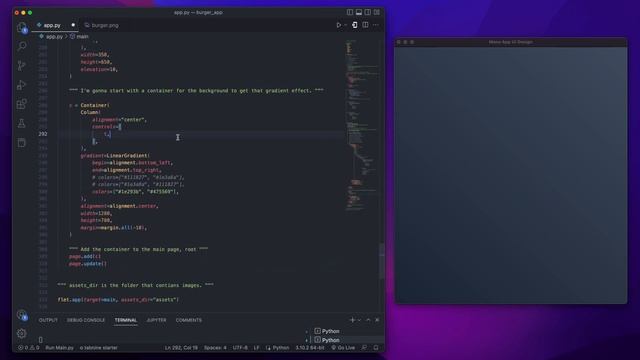Run the Python file with play button
This screenshot has width=640, height=360.
pos(338,25)
